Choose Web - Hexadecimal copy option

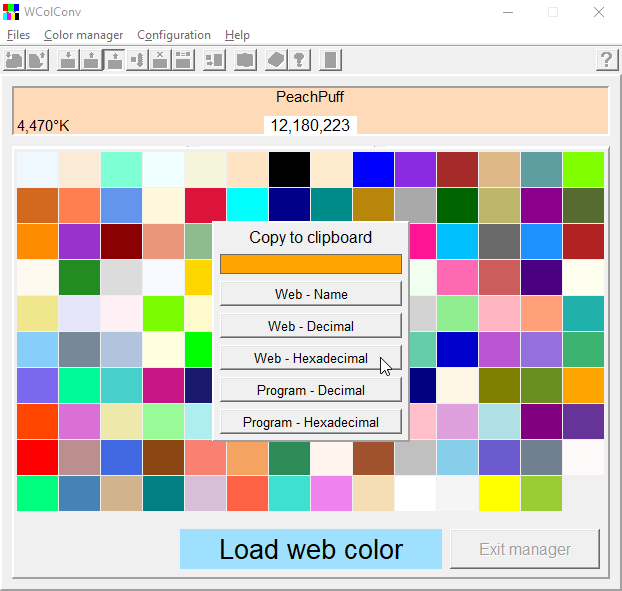tap(310, 358)
